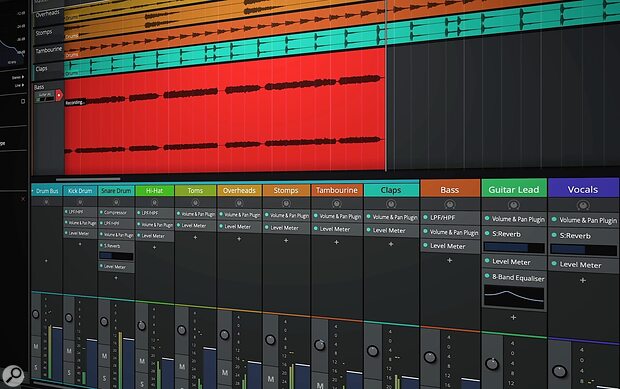The width and height of the screenshot is (620, 389).
Task: Click the round icon under Guitar Lead header
Action: [514, 205]
